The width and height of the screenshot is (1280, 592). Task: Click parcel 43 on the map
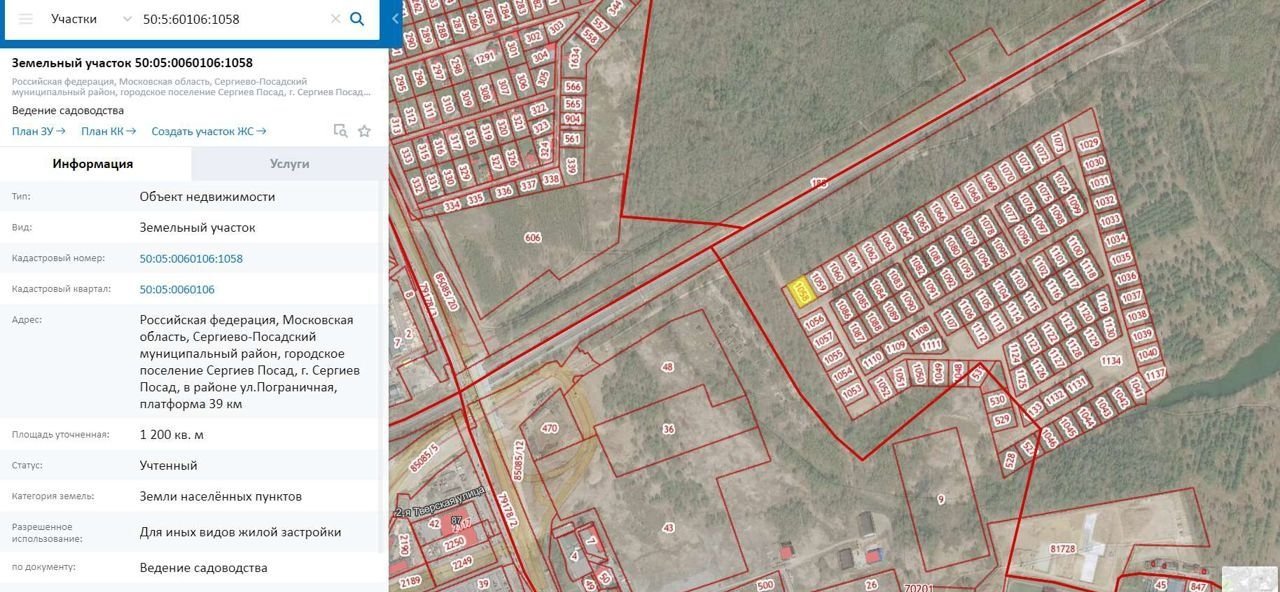pos(668,527)
